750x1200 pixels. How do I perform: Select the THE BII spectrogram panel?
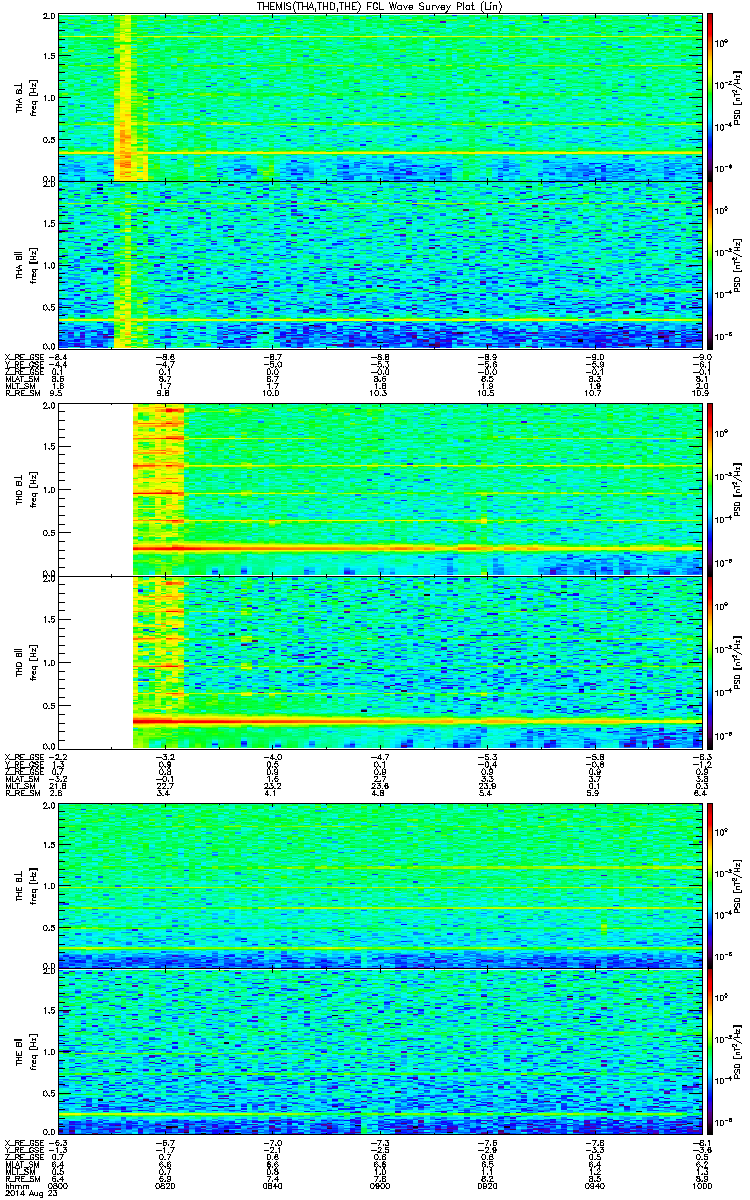[380, 1052]
